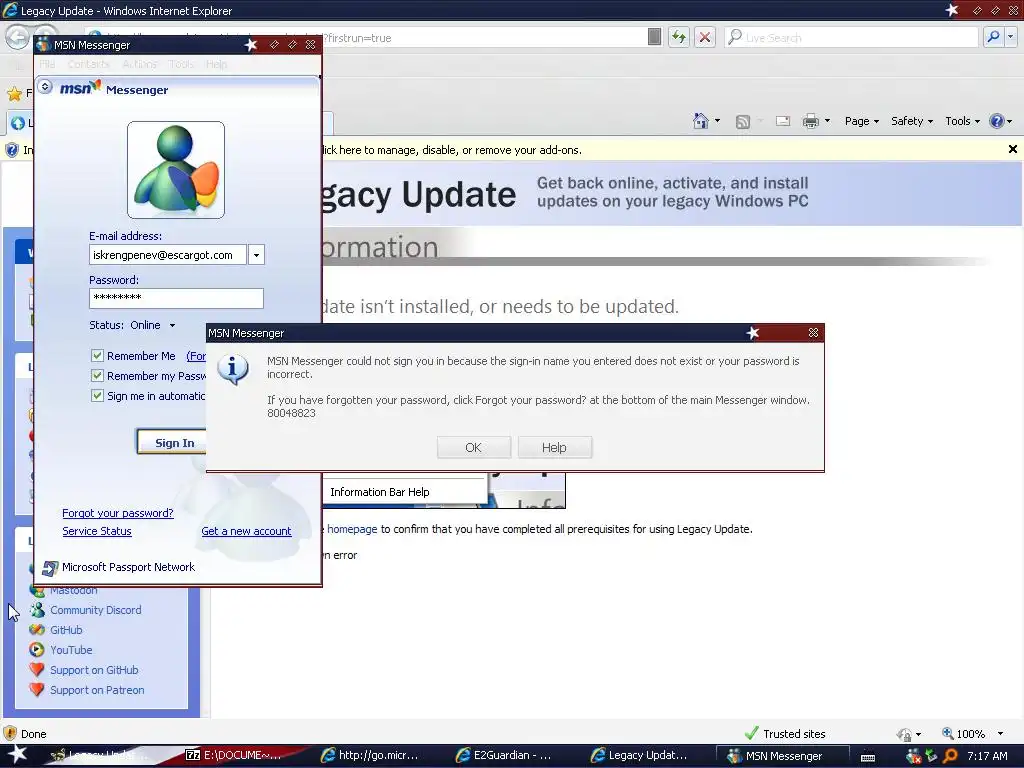Click the Live Search input box
This screenshot has height=768, width=1024.
(x=852, y=37)
